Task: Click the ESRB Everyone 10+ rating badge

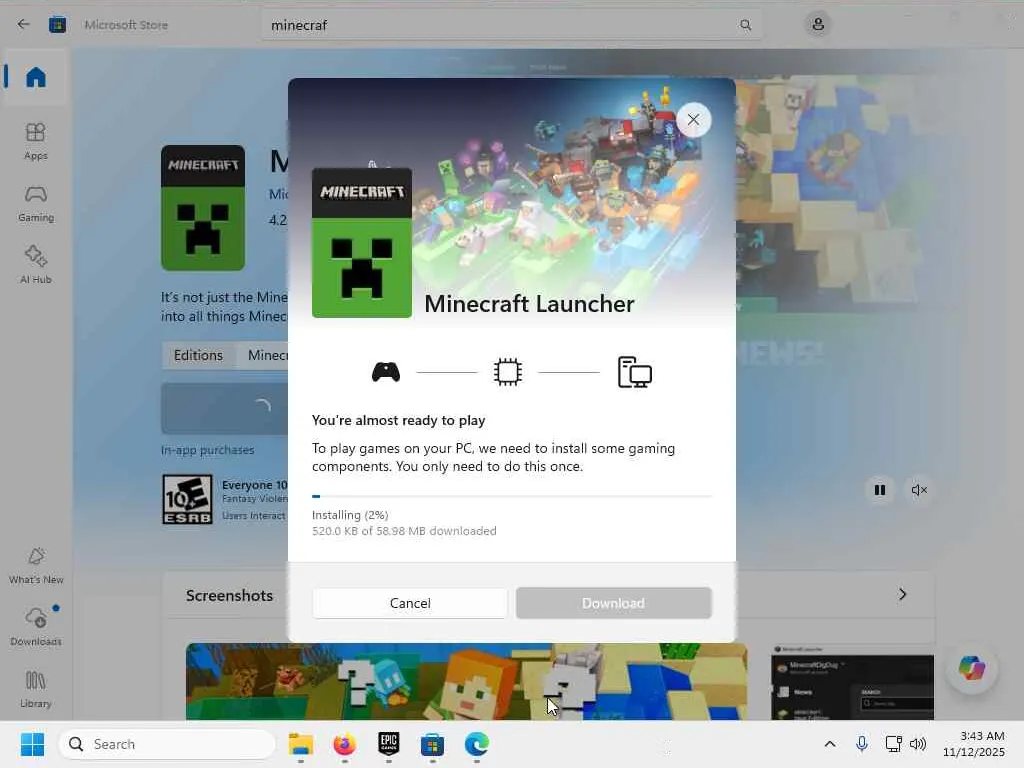Action: [x=187, y=500]
